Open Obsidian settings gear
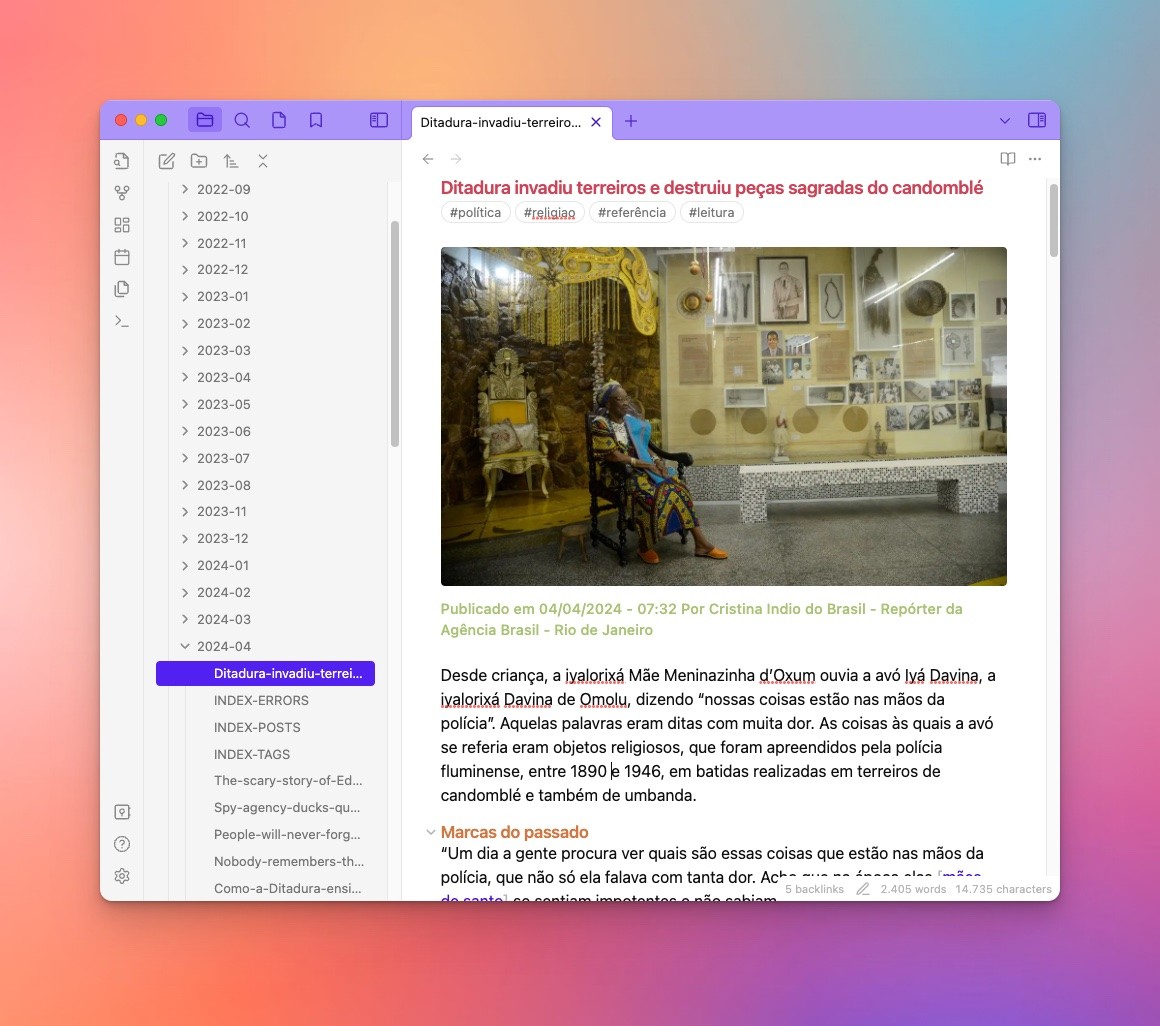The width and height of the screenshot is (1160, 1026). pyautogui.click(x=122, y=876)
